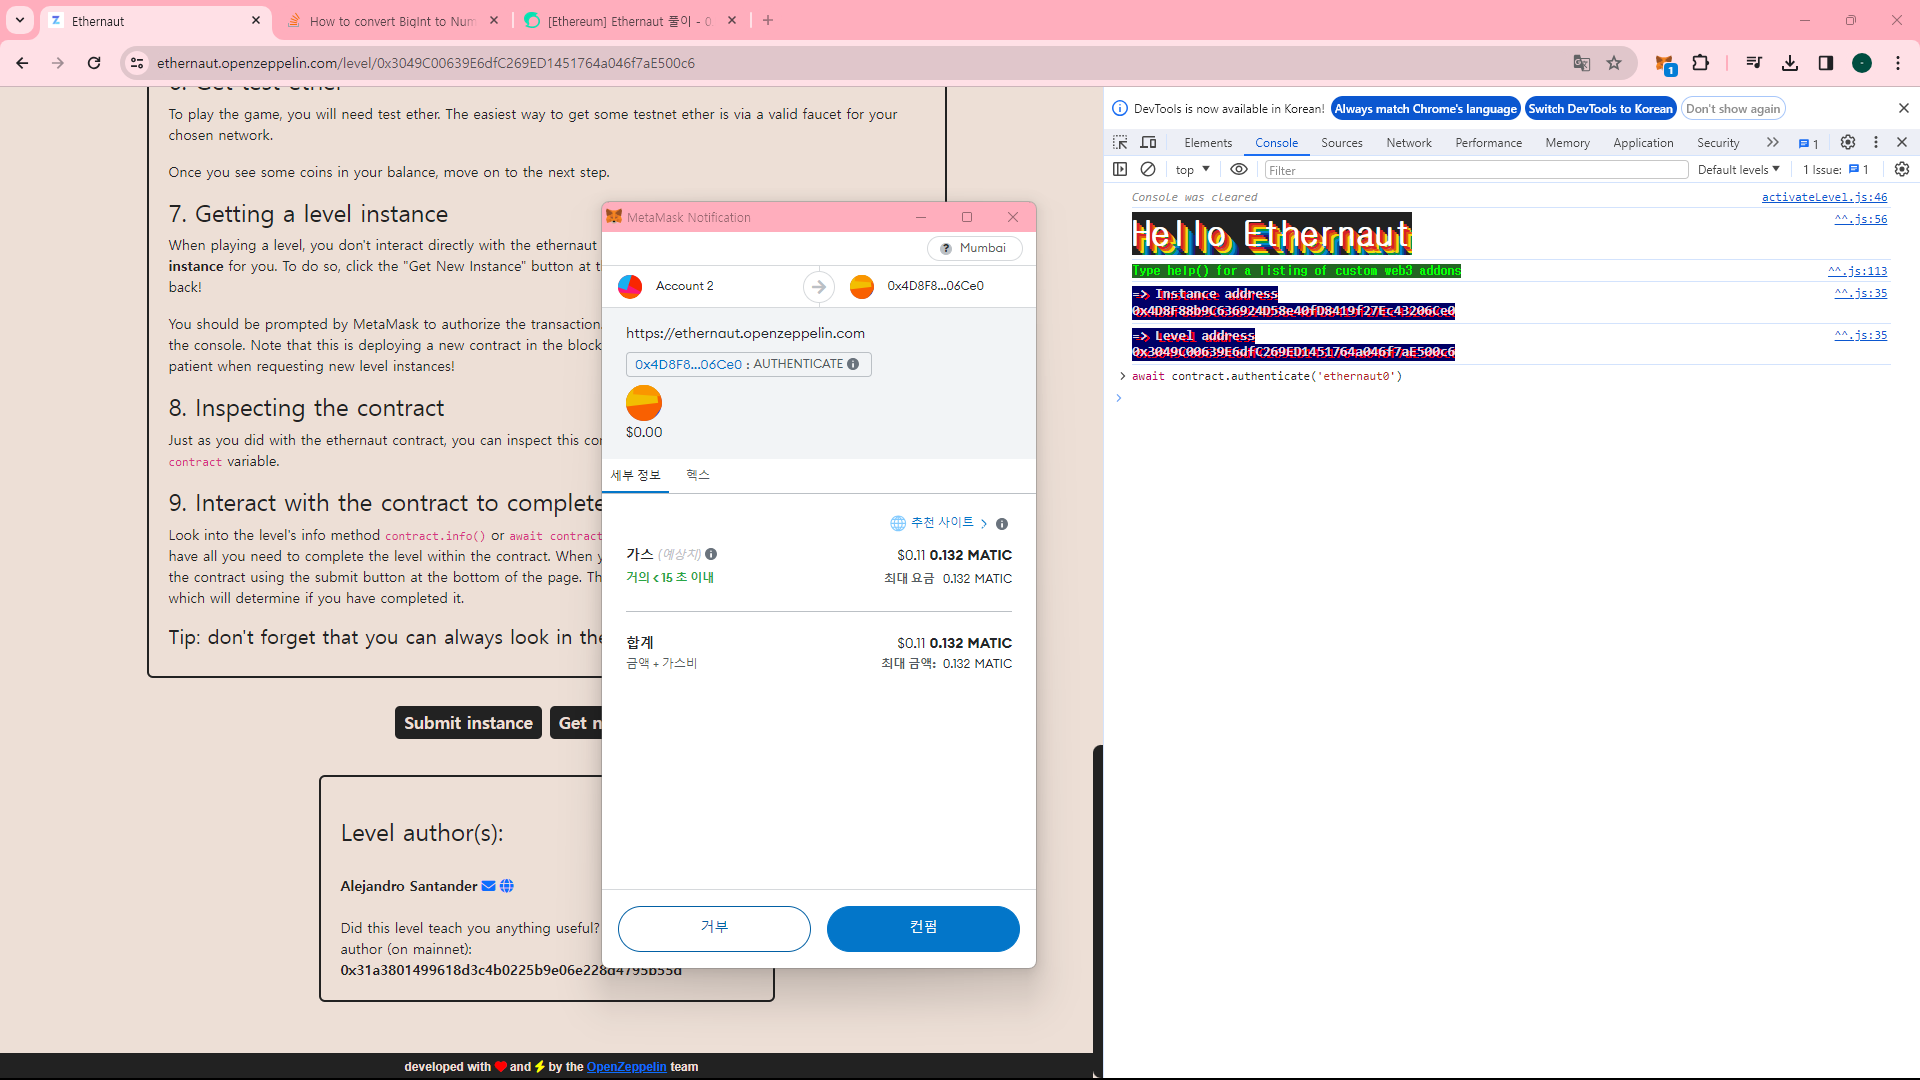This screenshot has width=1920, height=1080.
Task: Click Always match Chrome's language
Action: tap(1425, 108)
